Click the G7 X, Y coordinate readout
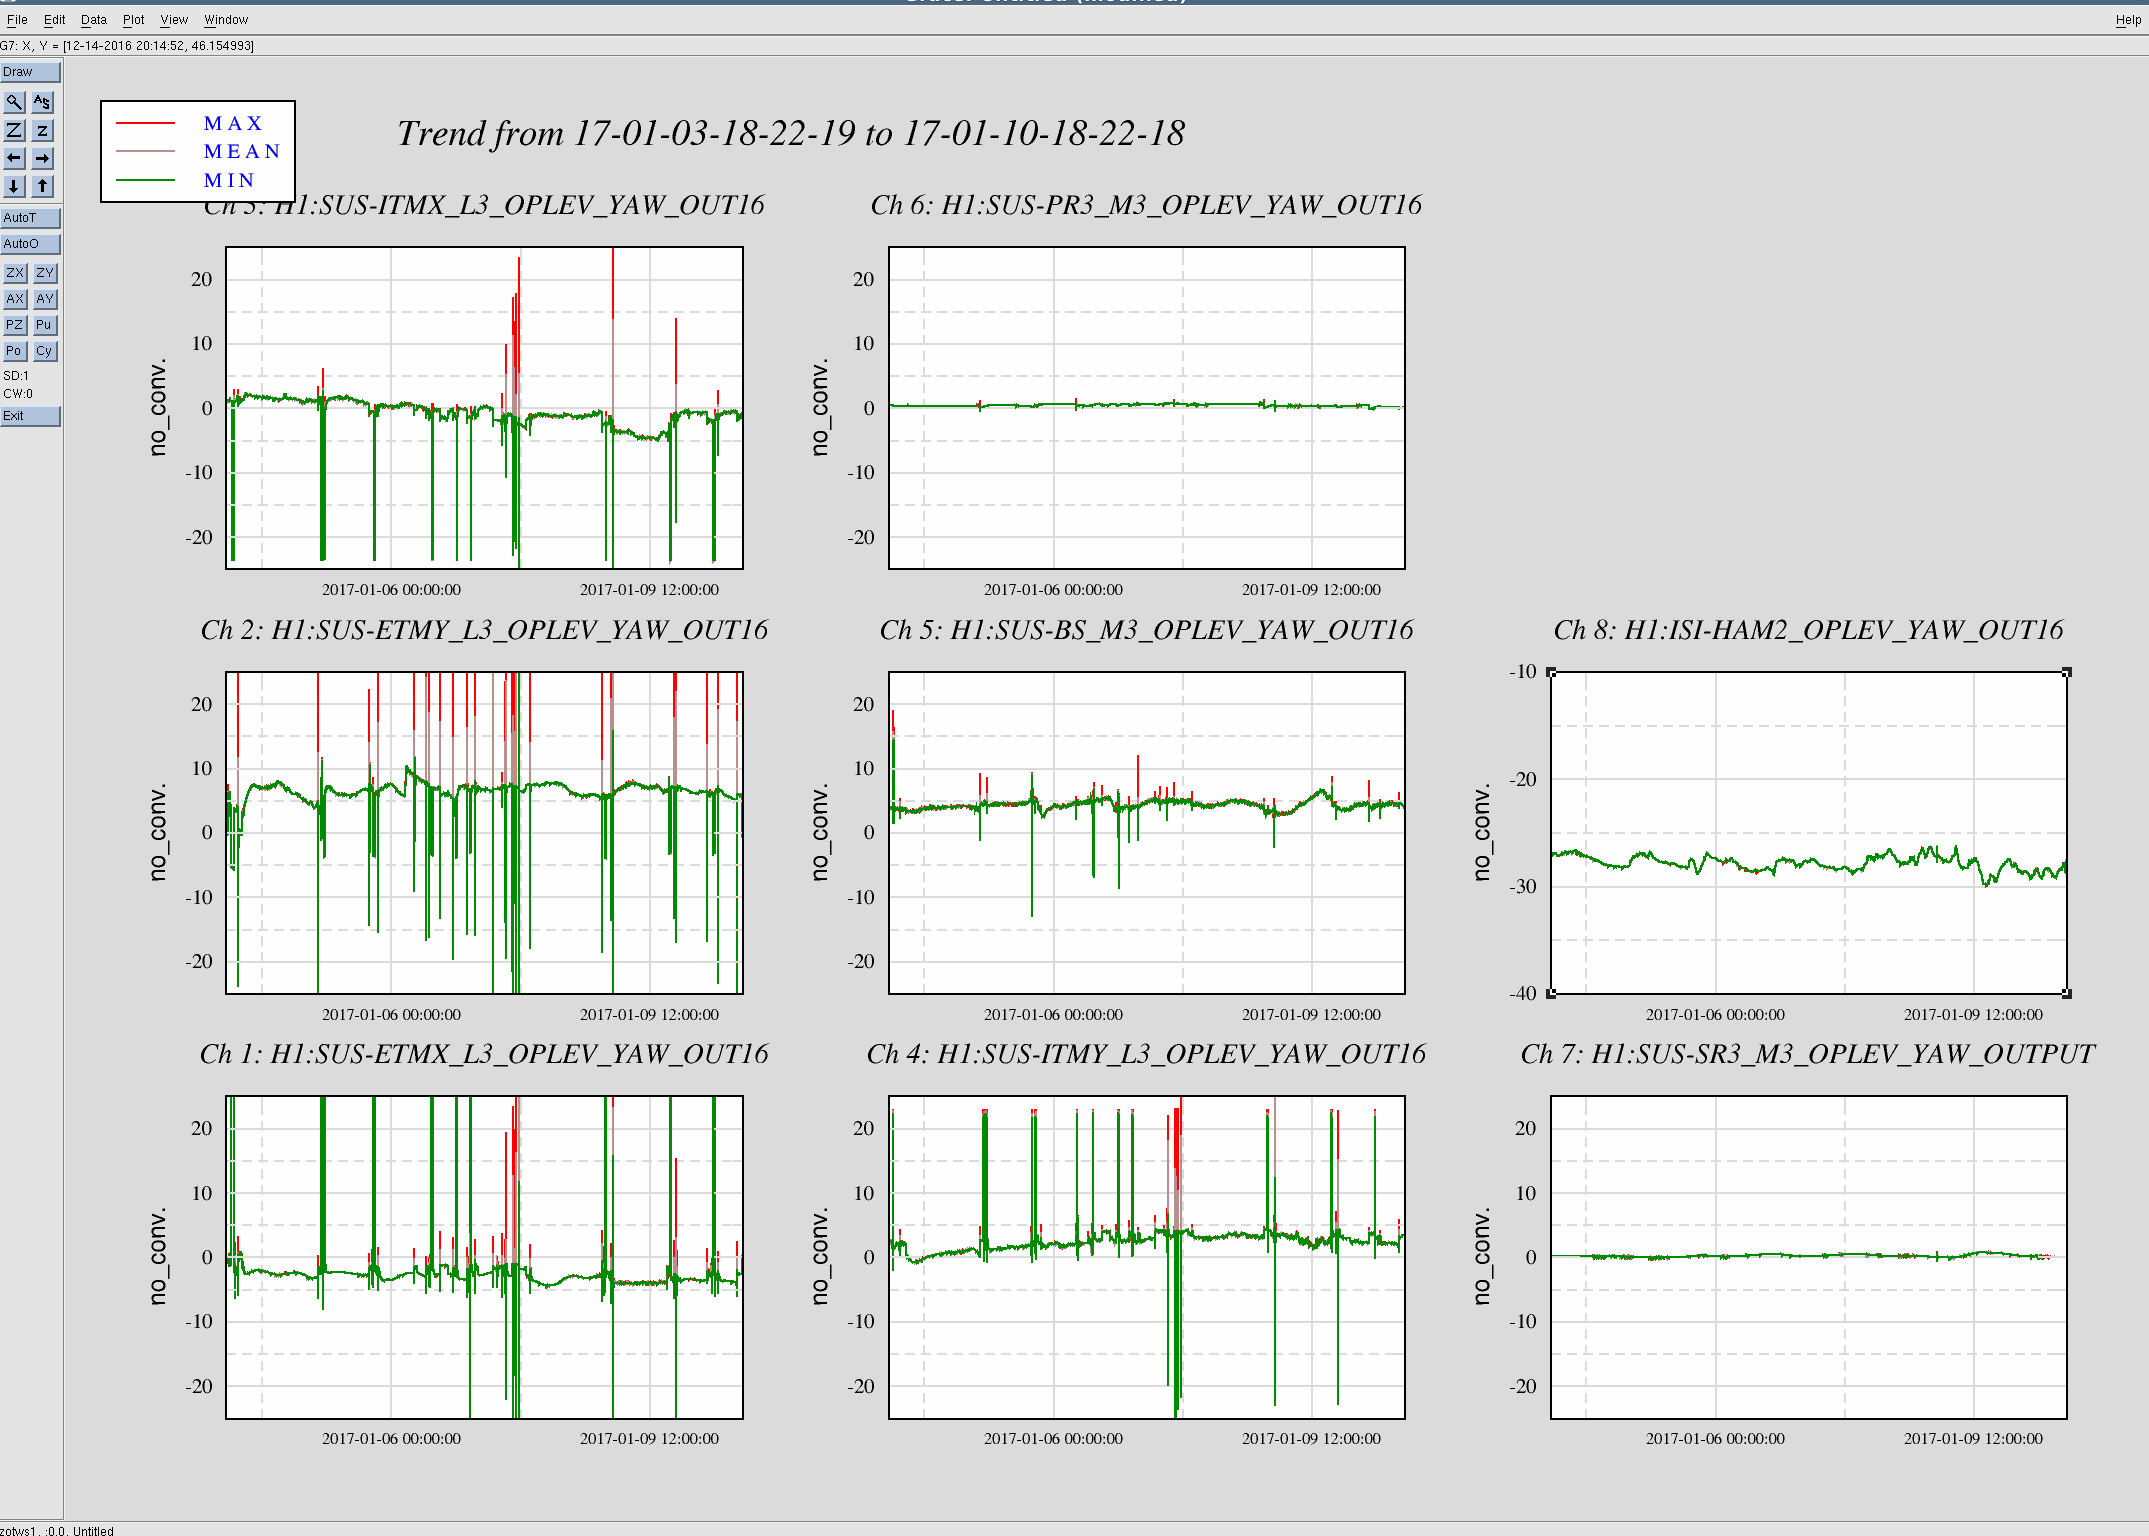The image size is (2149, 1536). coord(127,46)
